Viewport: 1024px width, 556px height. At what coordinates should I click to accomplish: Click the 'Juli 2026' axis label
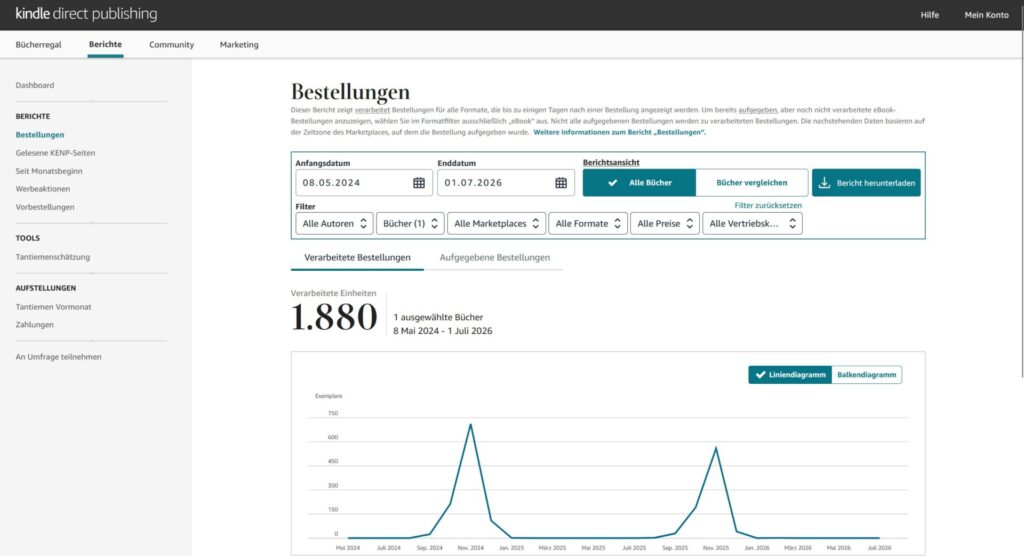click(x=880, y=548)
